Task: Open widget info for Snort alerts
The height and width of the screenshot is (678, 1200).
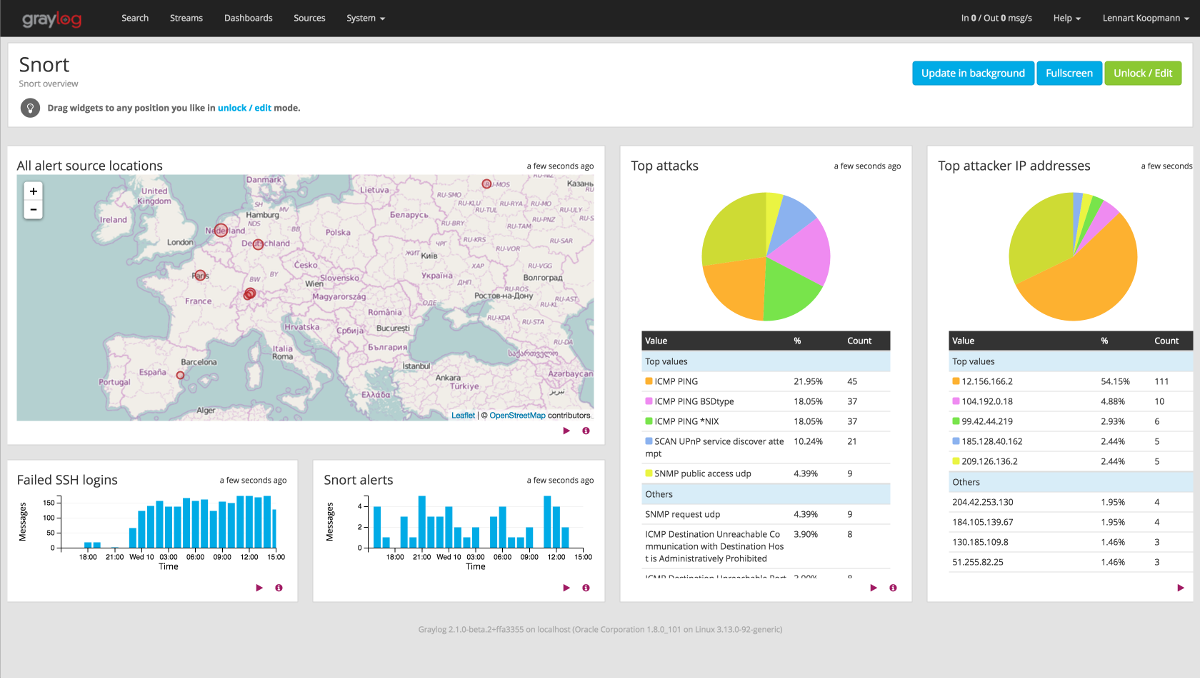Action: (x=585, y=588)
